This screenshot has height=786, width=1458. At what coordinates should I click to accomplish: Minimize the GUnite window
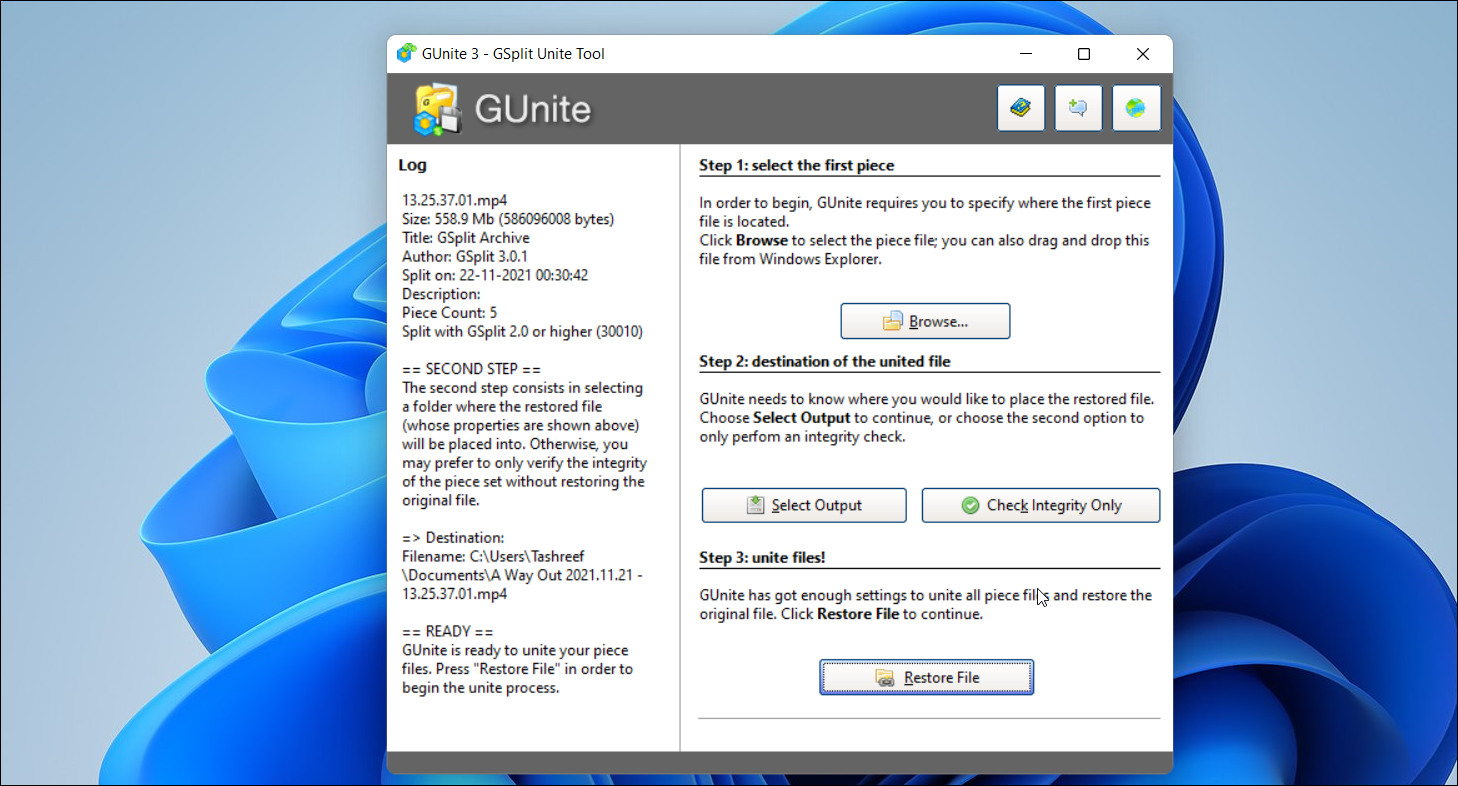(1026, 54)
